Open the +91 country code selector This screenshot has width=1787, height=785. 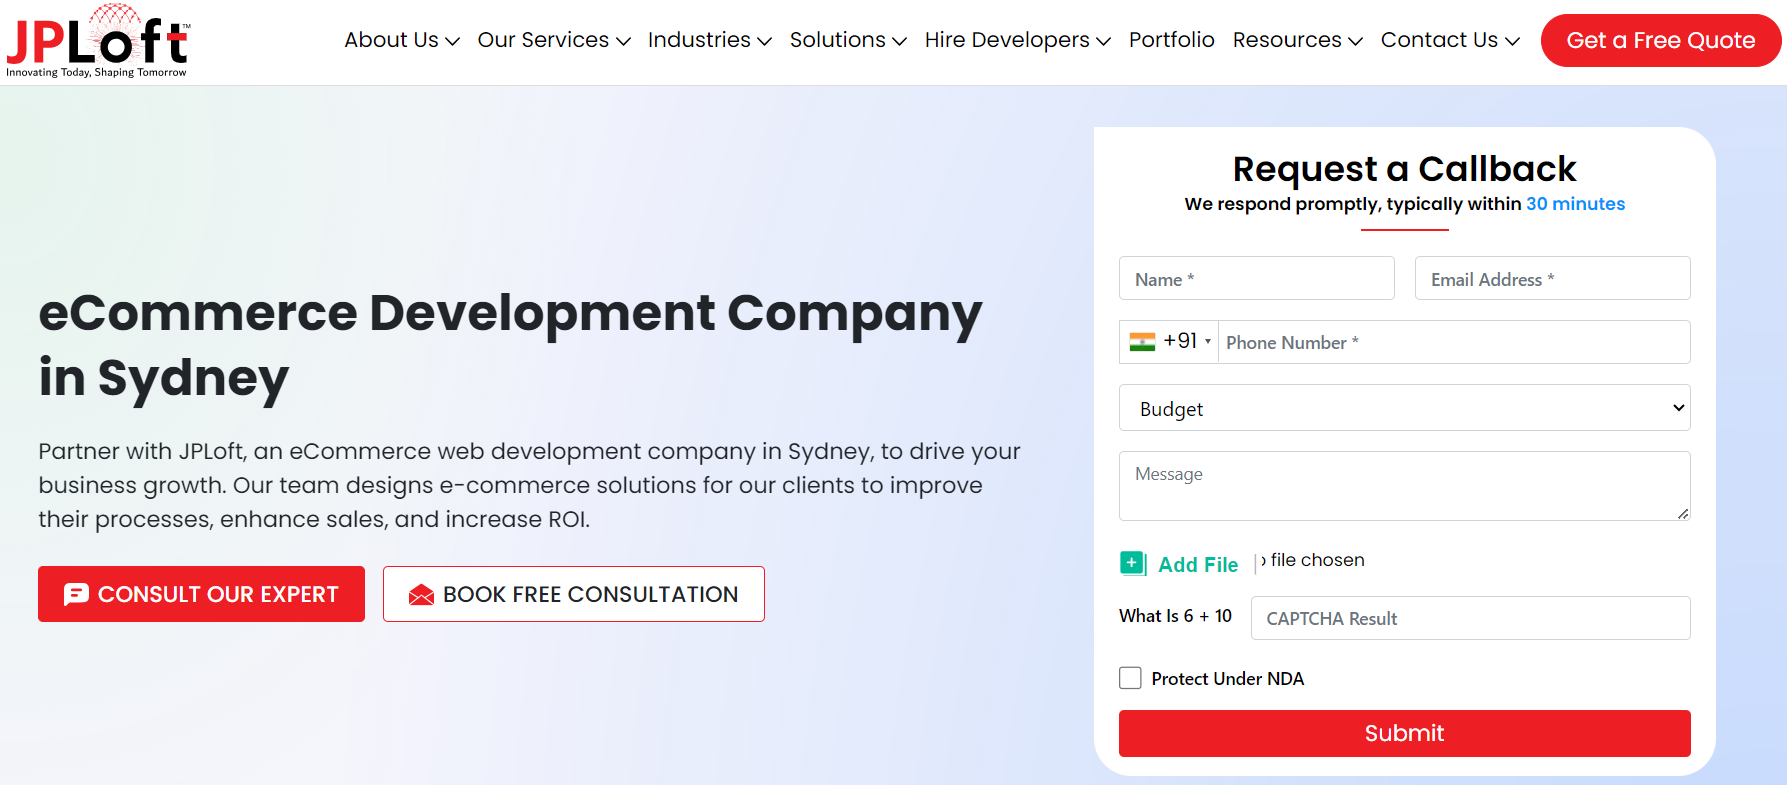click(x=1169, y=342)
